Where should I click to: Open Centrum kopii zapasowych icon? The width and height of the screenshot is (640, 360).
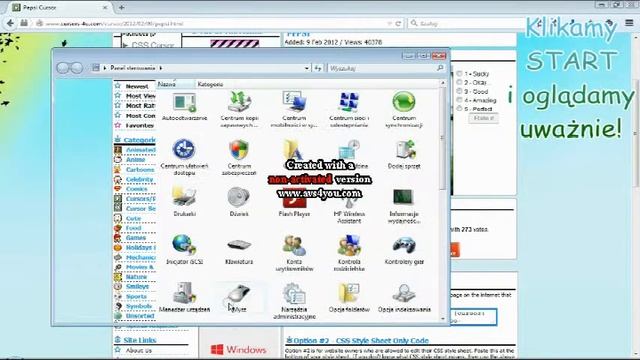[x=239, y=109]
